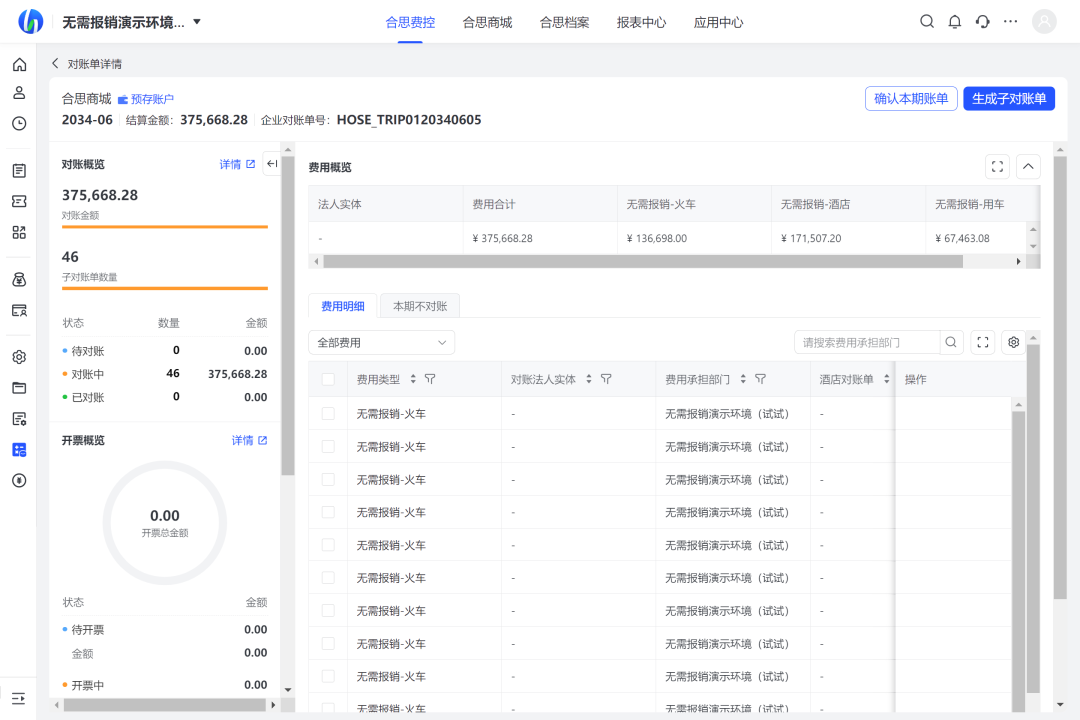
Task: Click 生成子对账单 button
Action: [x=1009, y=99]
